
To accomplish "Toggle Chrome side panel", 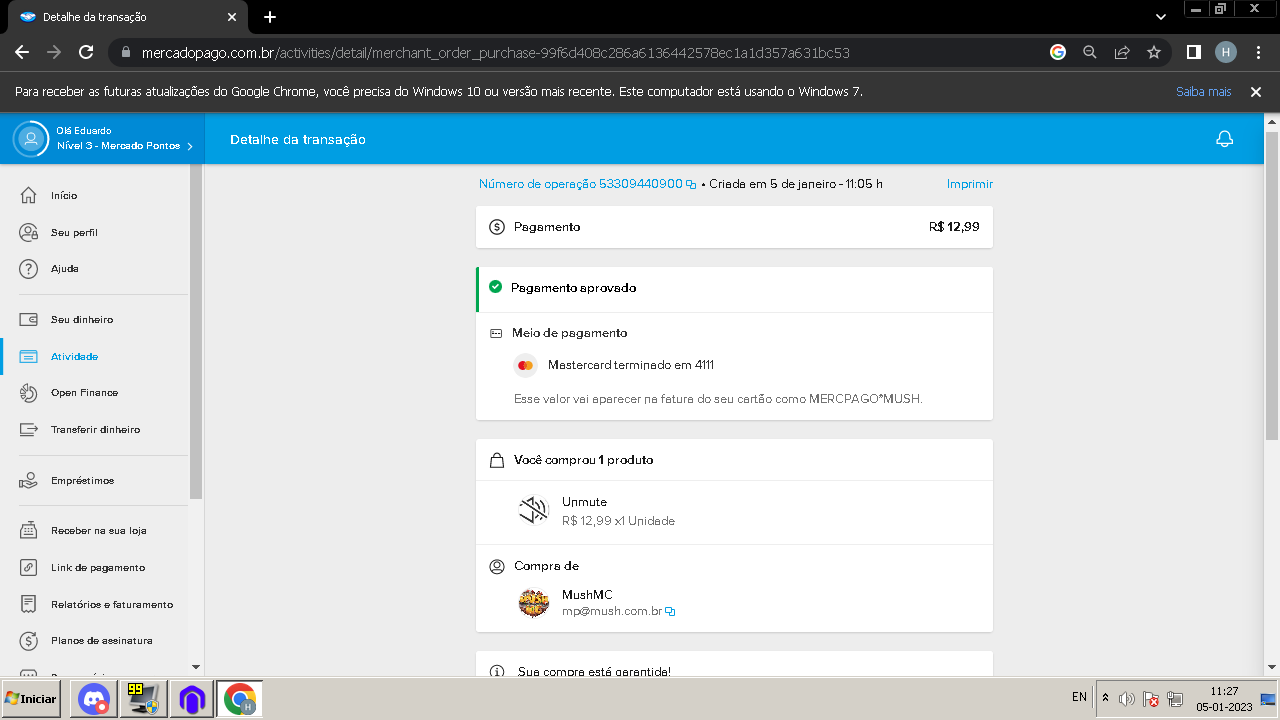I will (x=1194, y=52).
